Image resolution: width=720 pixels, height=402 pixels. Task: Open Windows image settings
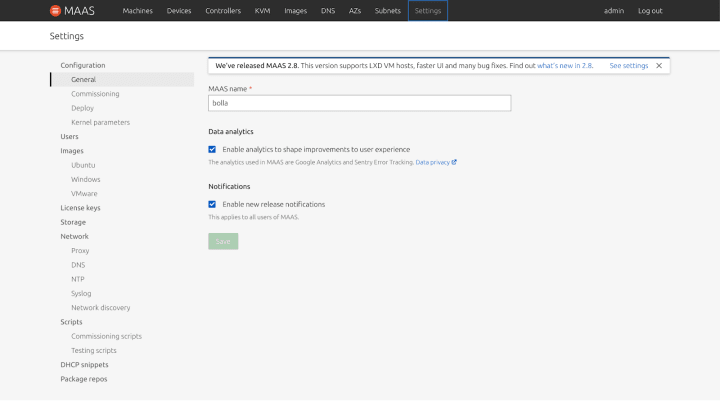click(85, 179)
